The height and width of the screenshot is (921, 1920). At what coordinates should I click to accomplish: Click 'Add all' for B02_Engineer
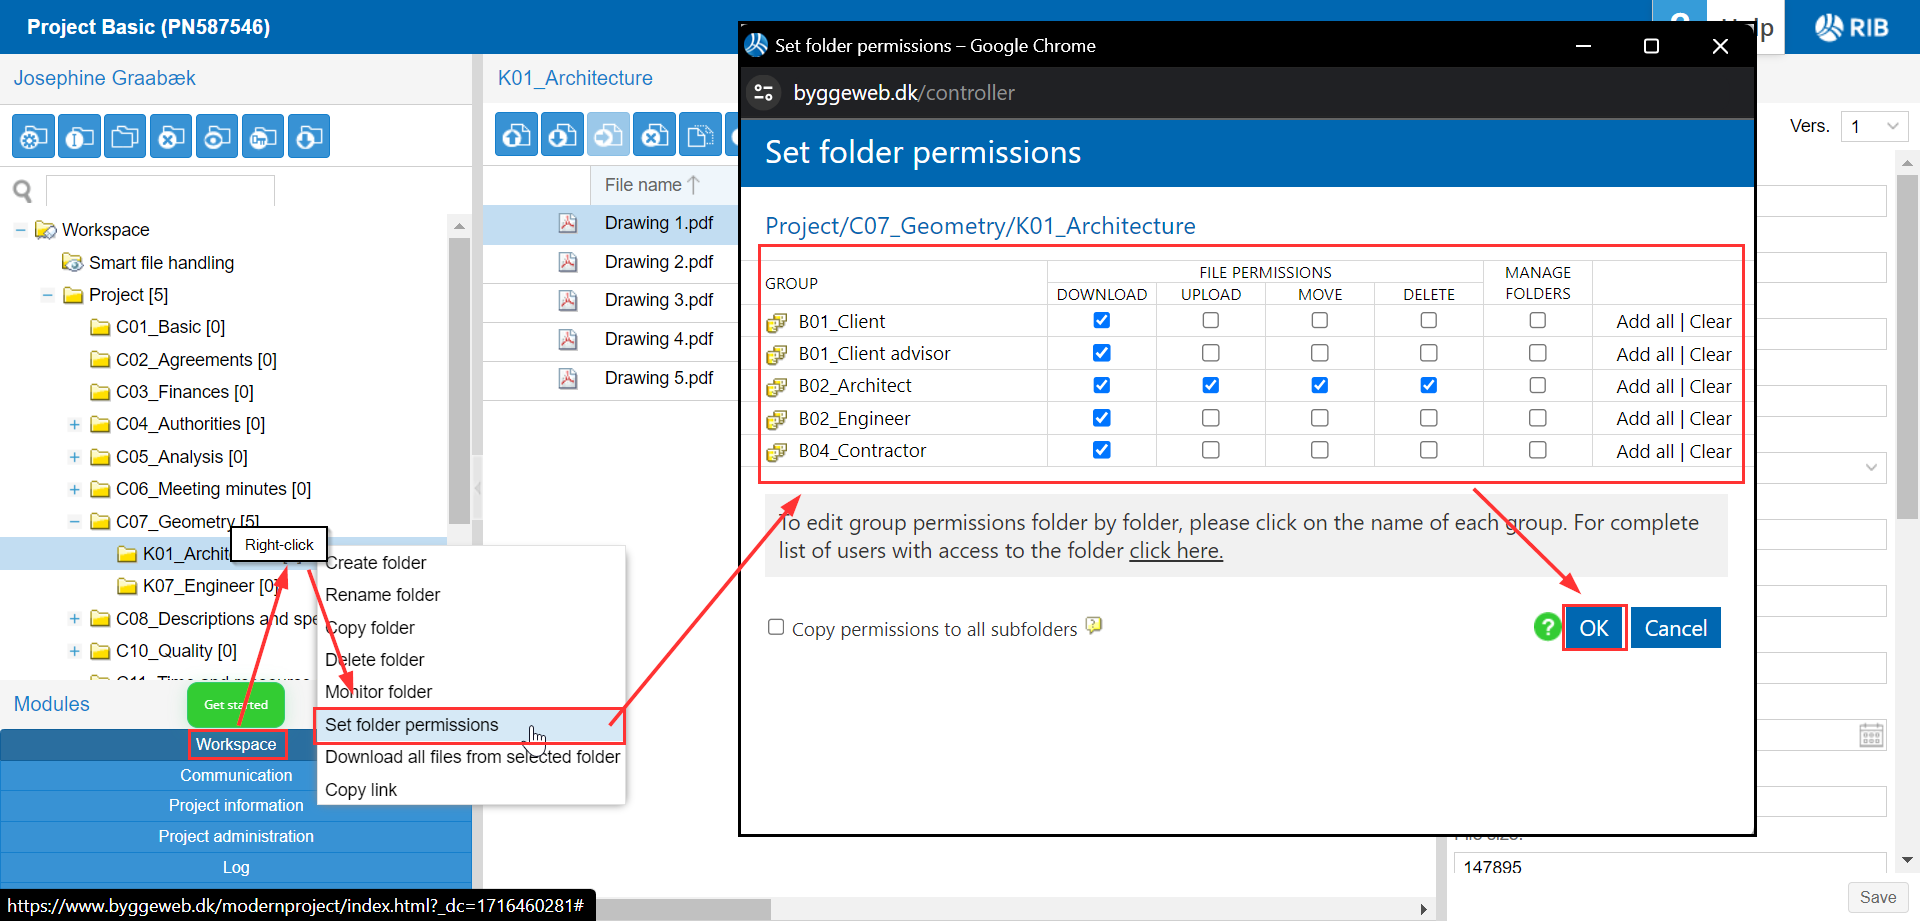1644,419
